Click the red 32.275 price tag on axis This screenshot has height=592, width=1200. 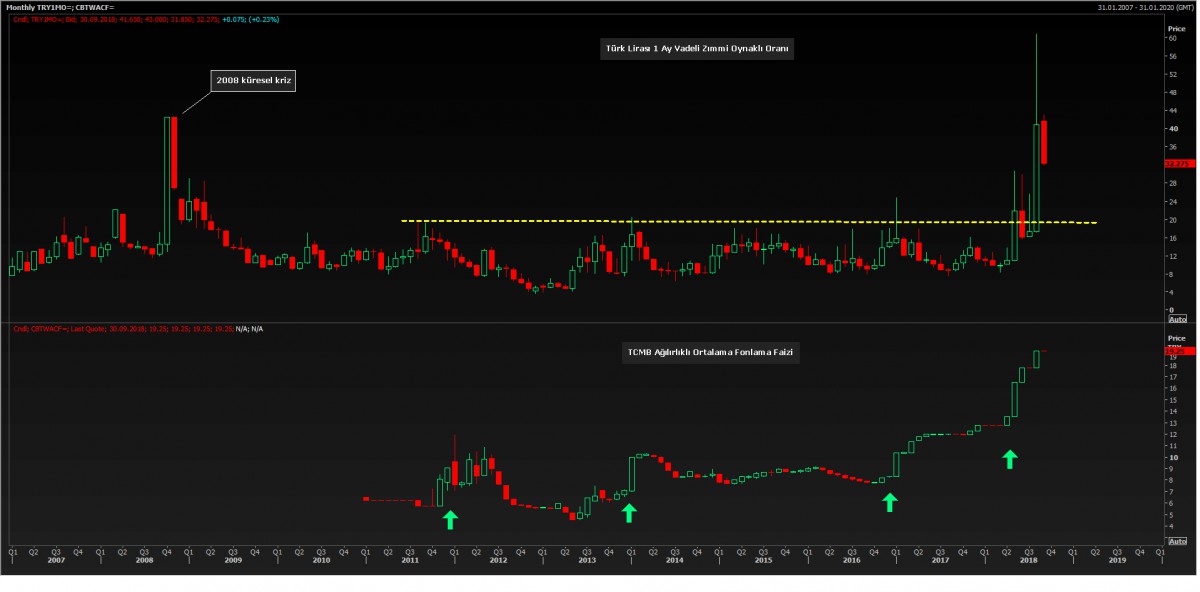(1175, 163)
